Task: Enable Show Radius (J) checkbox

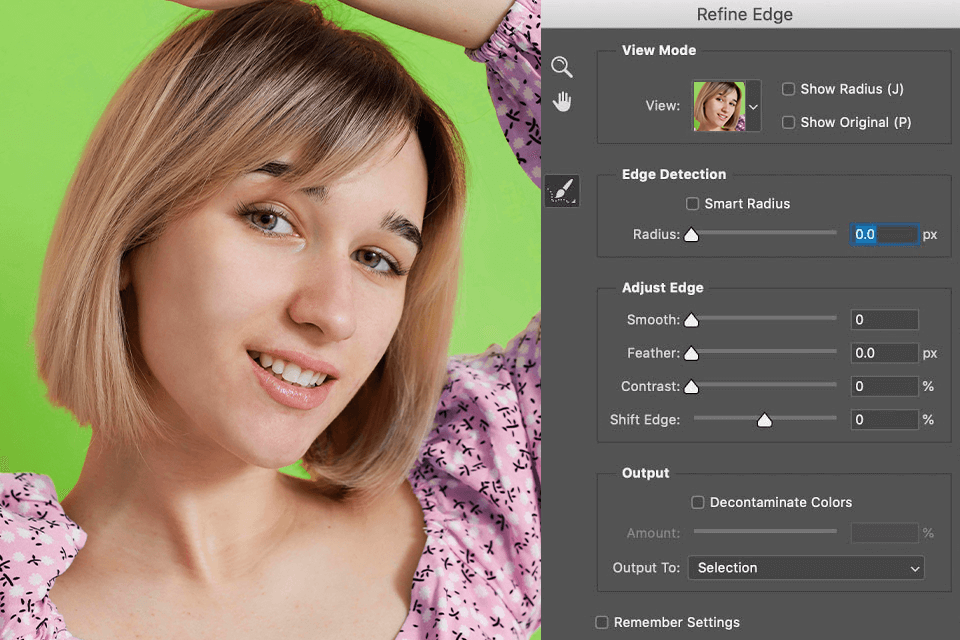Action: click(x=788, y=89)
